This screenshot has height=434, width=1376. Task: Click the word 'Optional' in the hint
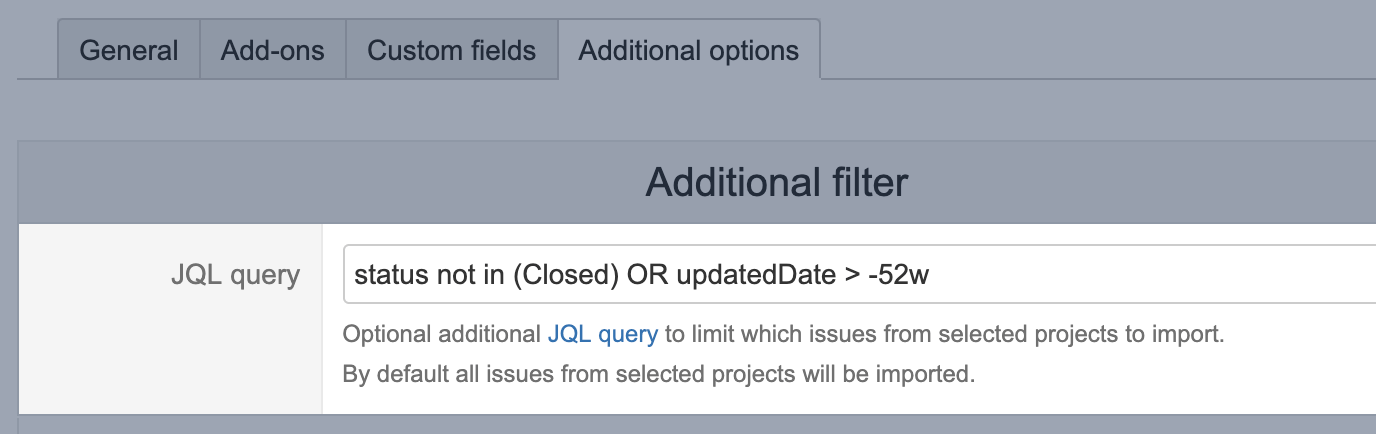tap(385, 334)
